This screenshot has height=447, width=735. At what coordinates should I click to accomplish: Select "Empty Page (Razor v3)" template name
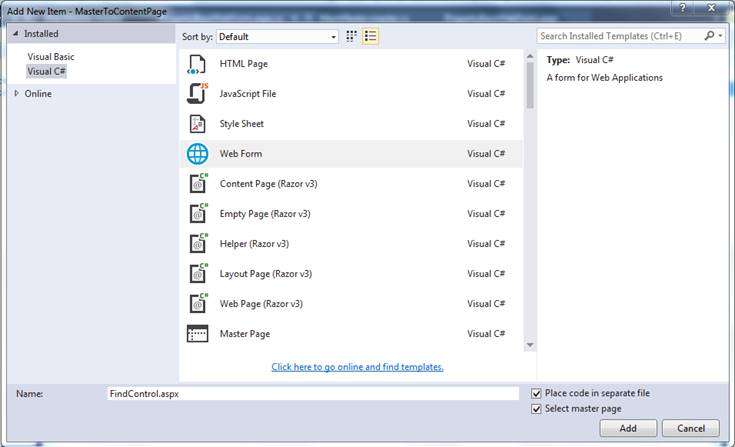pyautogui.click(x=265, y=214)
